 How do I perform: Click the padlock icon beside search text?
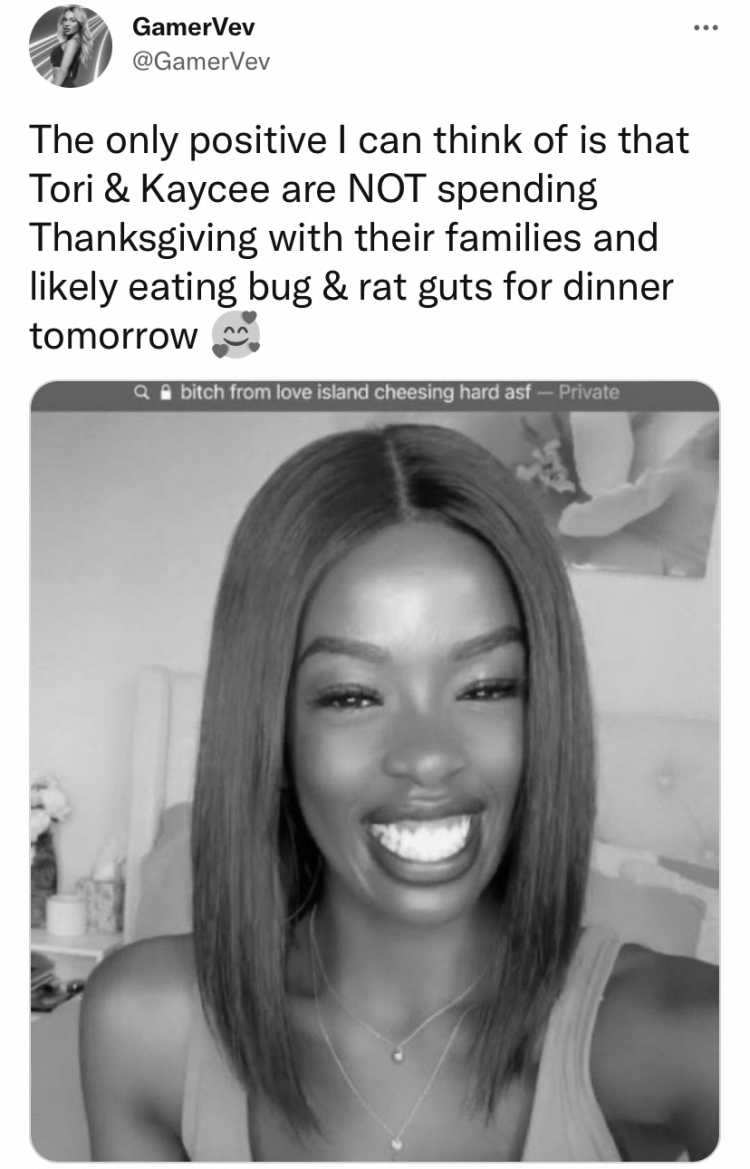pos(166,391)
